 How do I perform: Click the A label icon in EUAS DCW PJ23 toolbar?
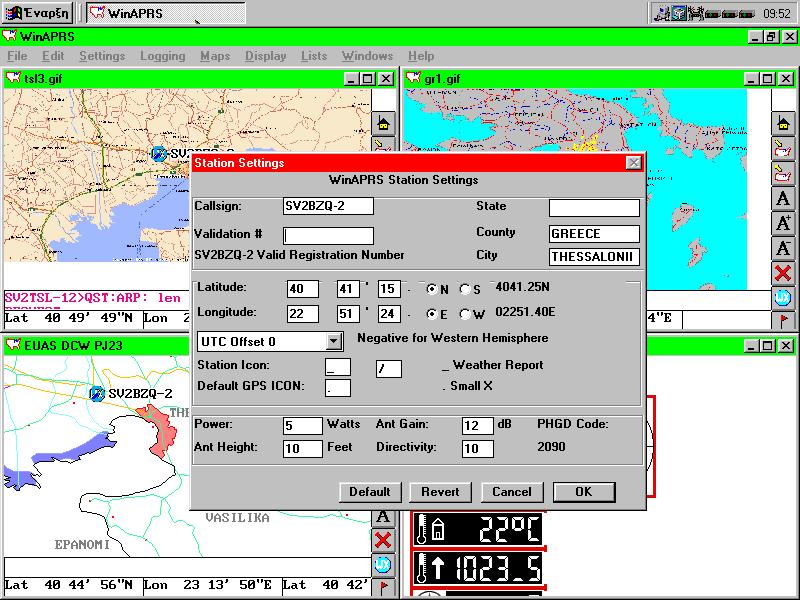tap(383, 517)
